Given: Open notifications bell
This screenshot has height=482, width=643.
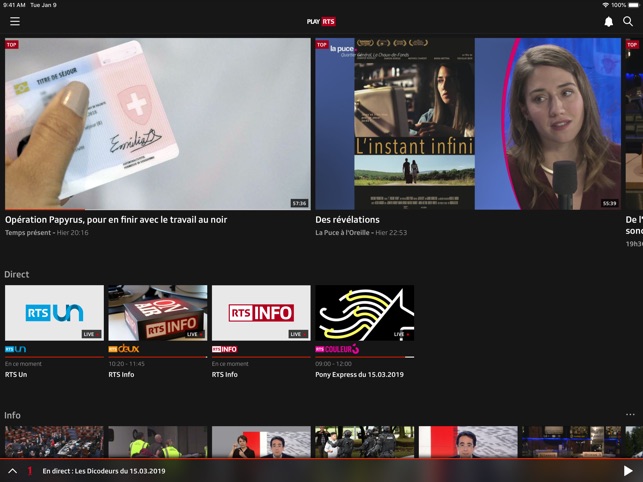Looking at the screenshot, I should point(609,22).
